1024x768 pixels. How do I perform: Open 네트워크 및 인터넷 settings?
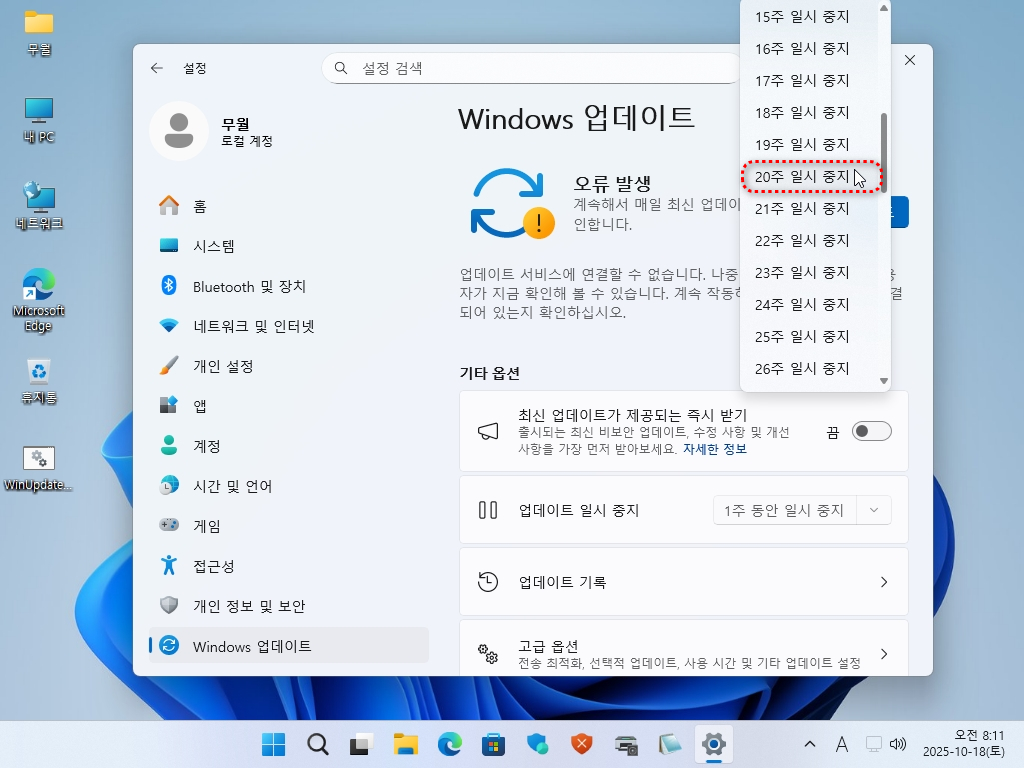(289, 326)
